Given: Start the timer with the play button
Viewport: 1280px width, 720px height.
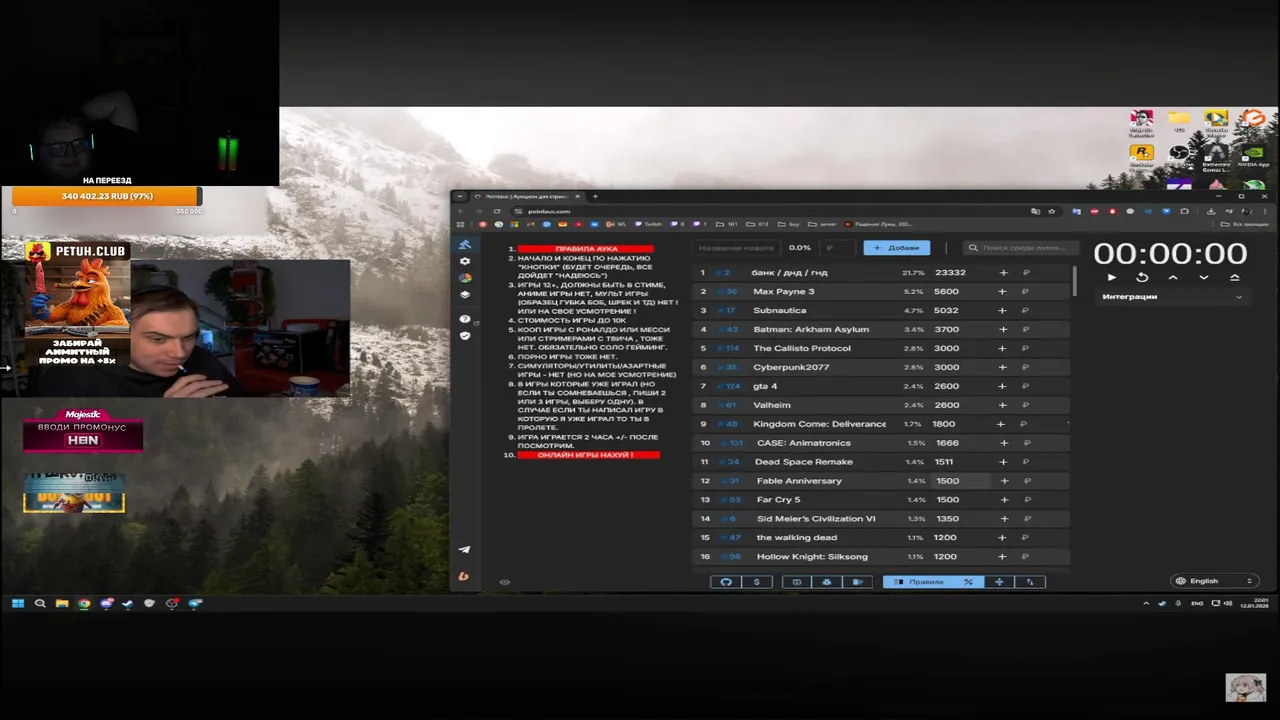Looking at the screenshot, I should [x=1111, y=277].
